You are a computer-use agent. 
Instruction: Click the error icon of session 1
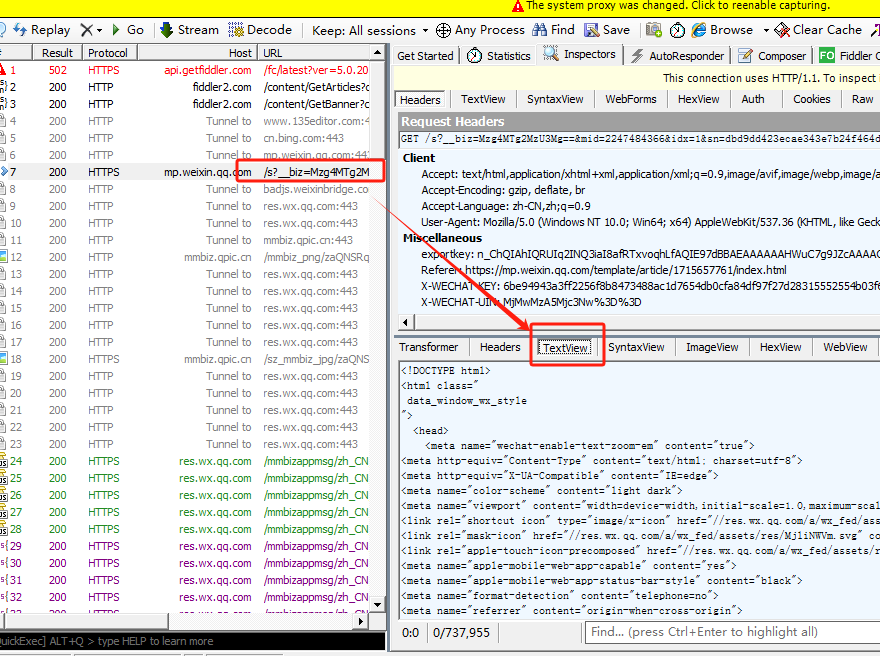point(3,70)
